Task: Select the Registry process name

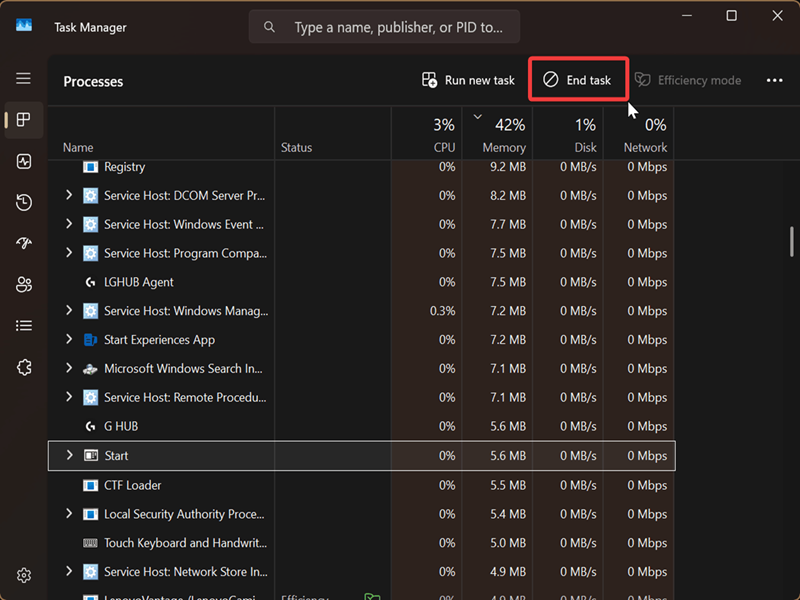Action: pyautogui.click(x=124, y=167)
